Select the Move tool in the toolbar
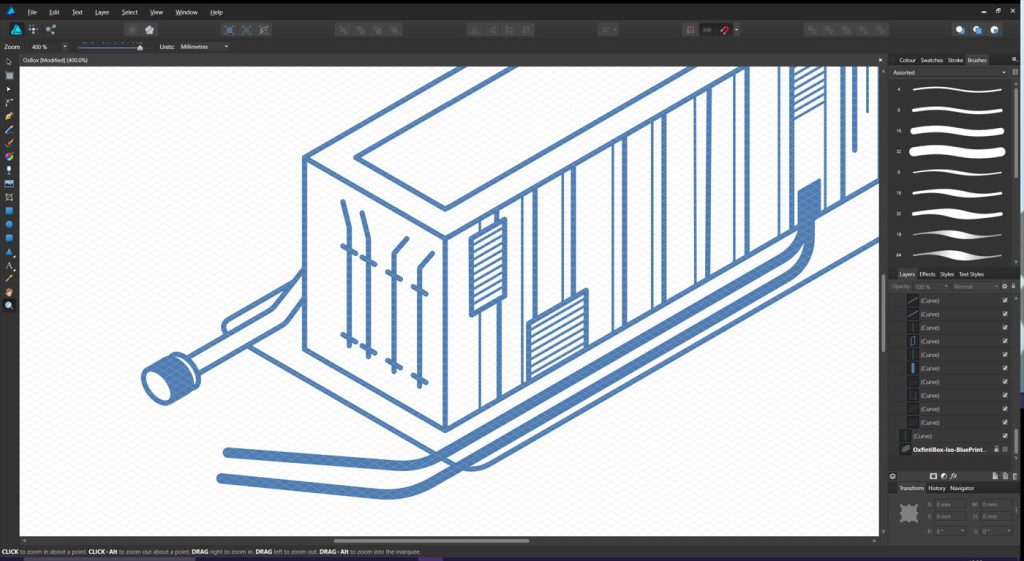The image size is (1024, 561). (9, 62)
